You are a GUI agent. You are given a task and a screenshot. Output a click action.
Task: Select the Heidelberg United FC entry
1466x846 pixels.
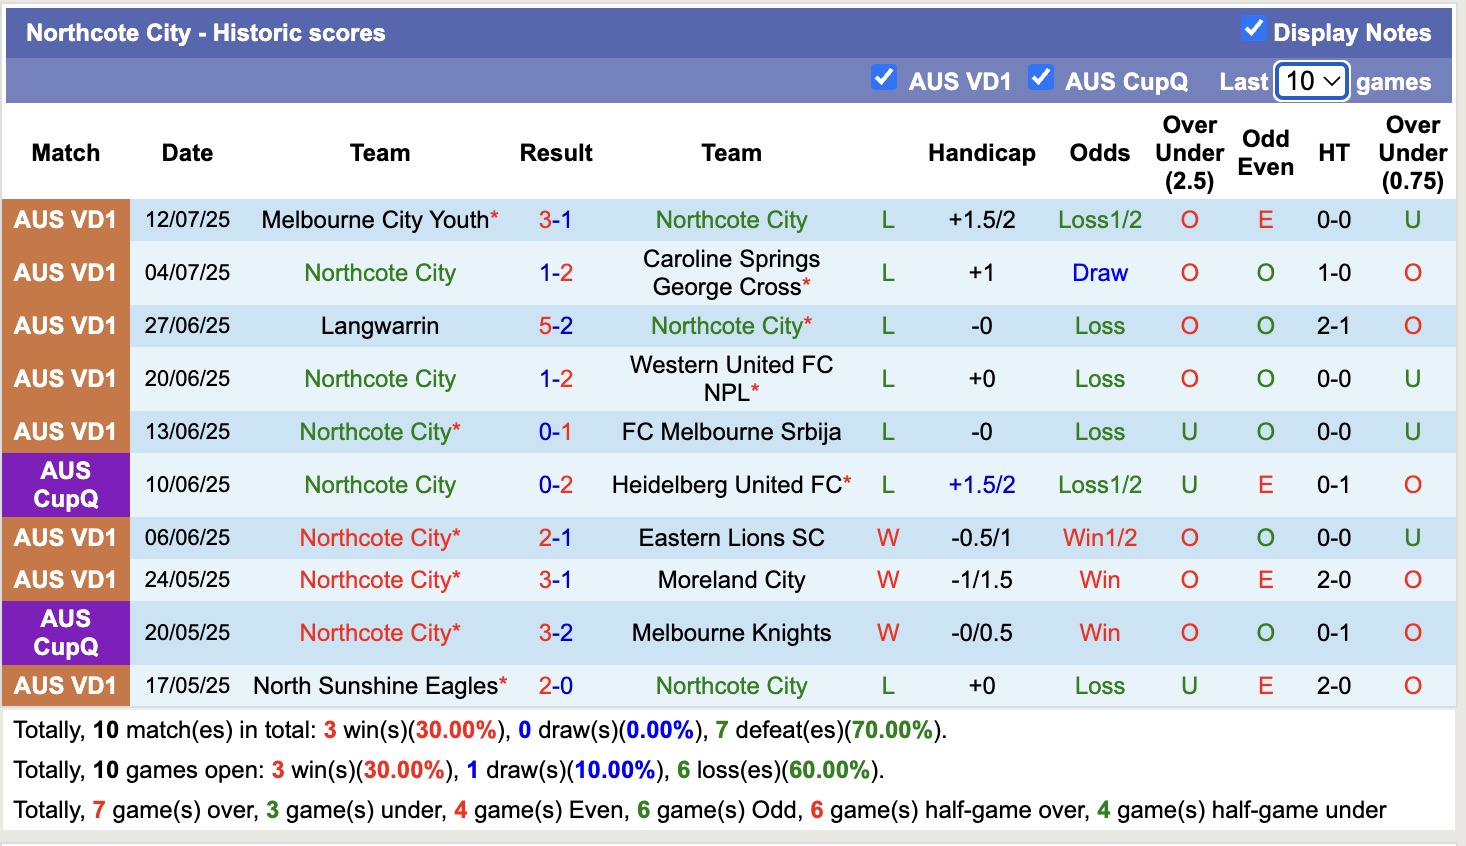[725, 484]
